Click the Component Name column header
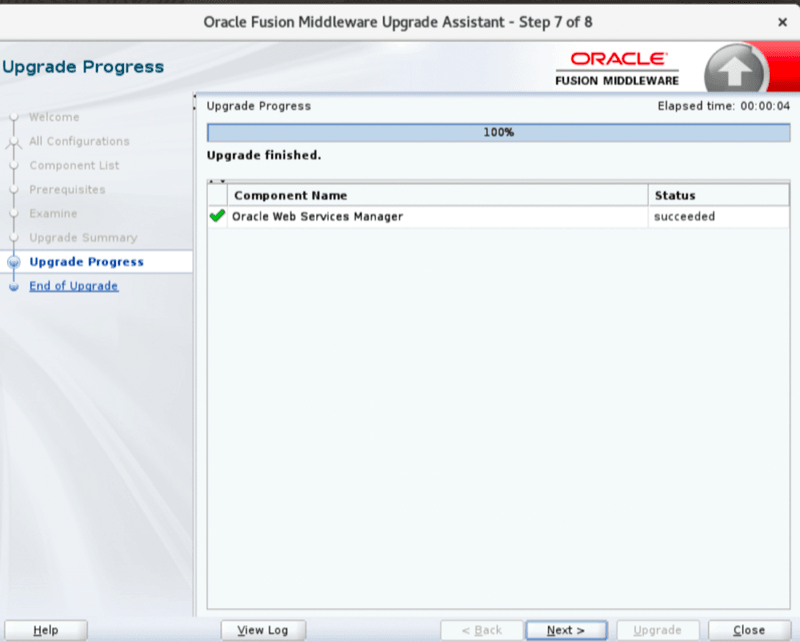This screenshot has width=800, height=642. pyautogui.click(x=438, y=195)
